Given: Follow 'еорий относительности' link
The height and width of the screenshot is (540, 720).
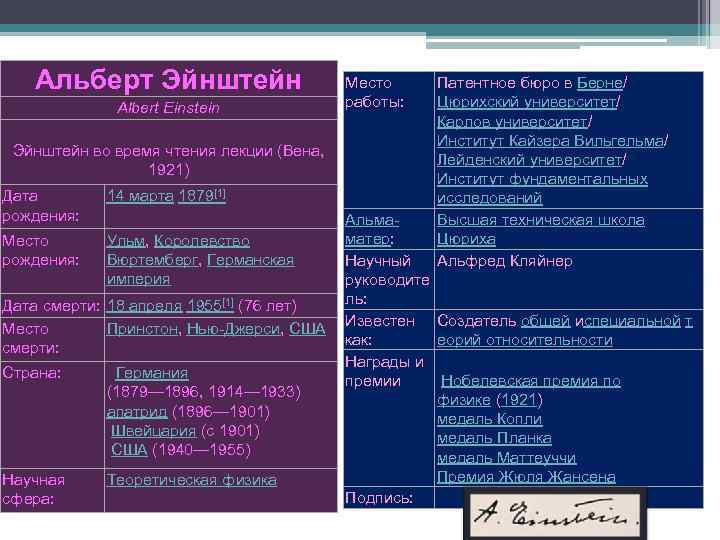Looking at the screenshot, I should 525,340.
